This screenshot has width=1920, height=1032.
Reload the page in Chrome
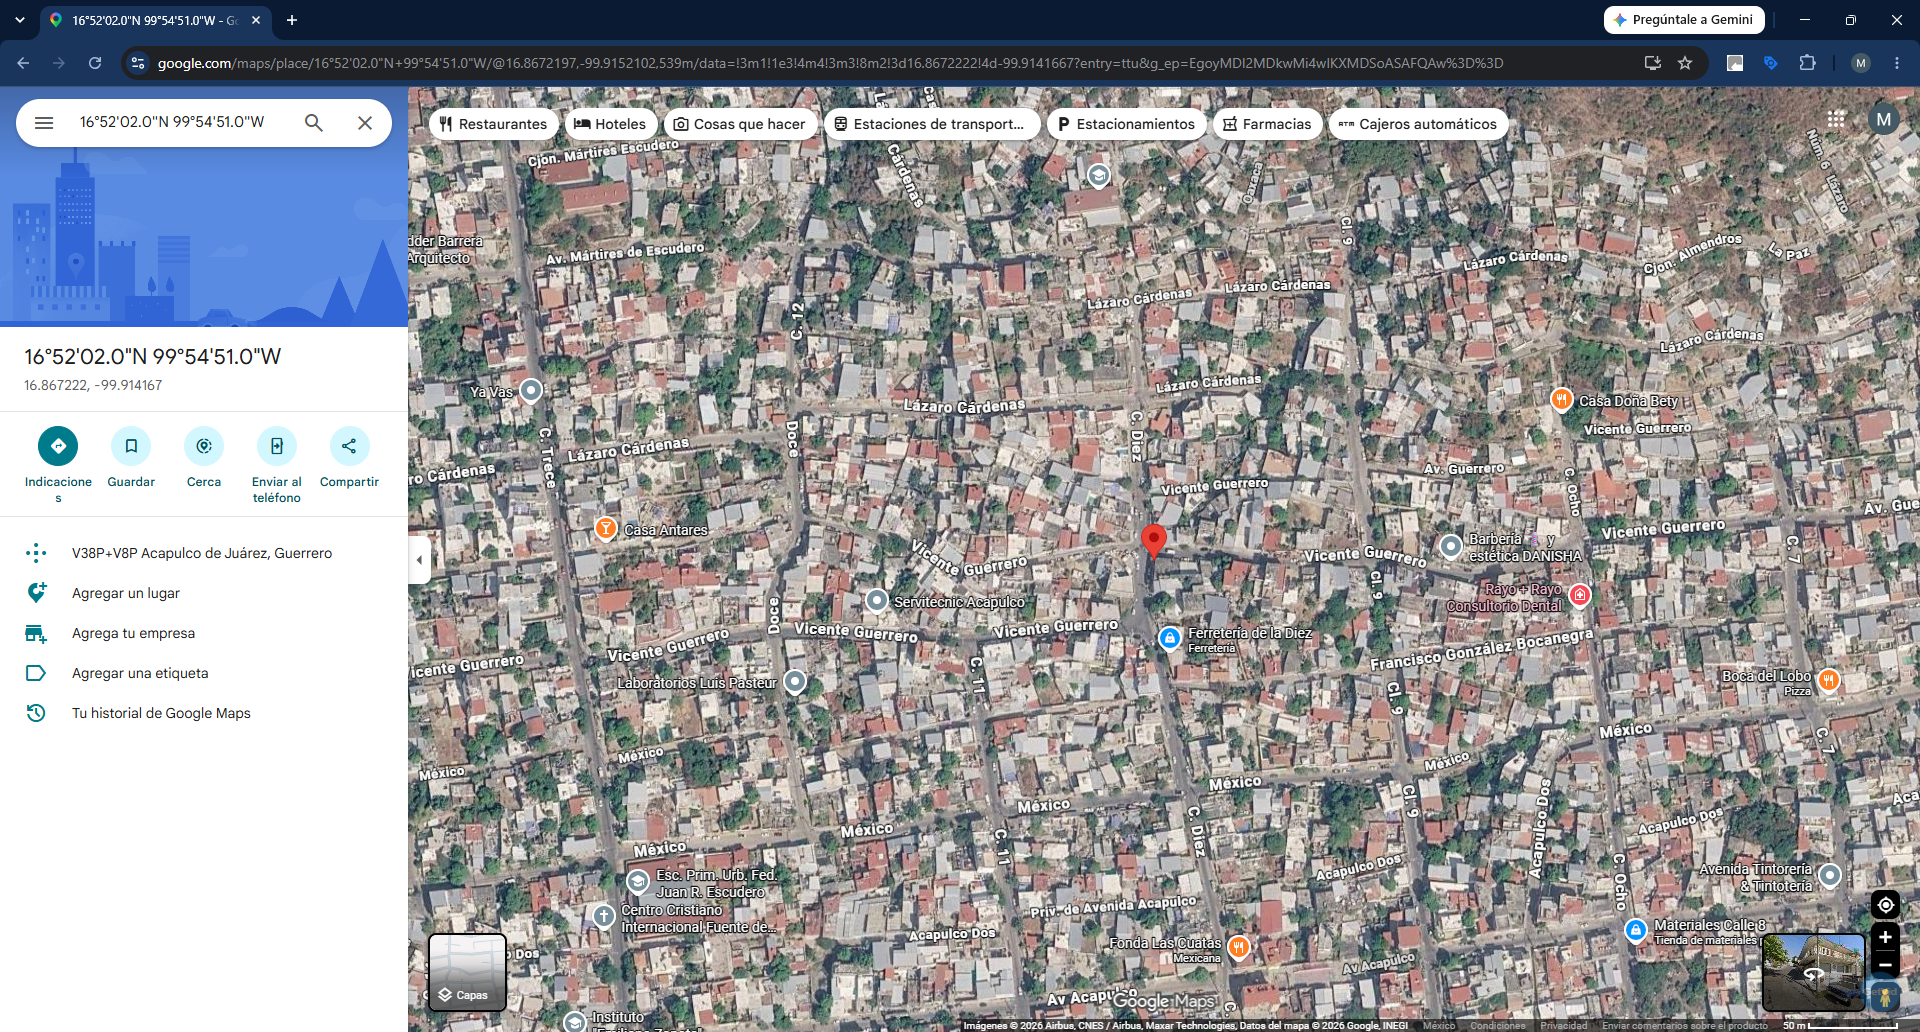click(95, 63)
